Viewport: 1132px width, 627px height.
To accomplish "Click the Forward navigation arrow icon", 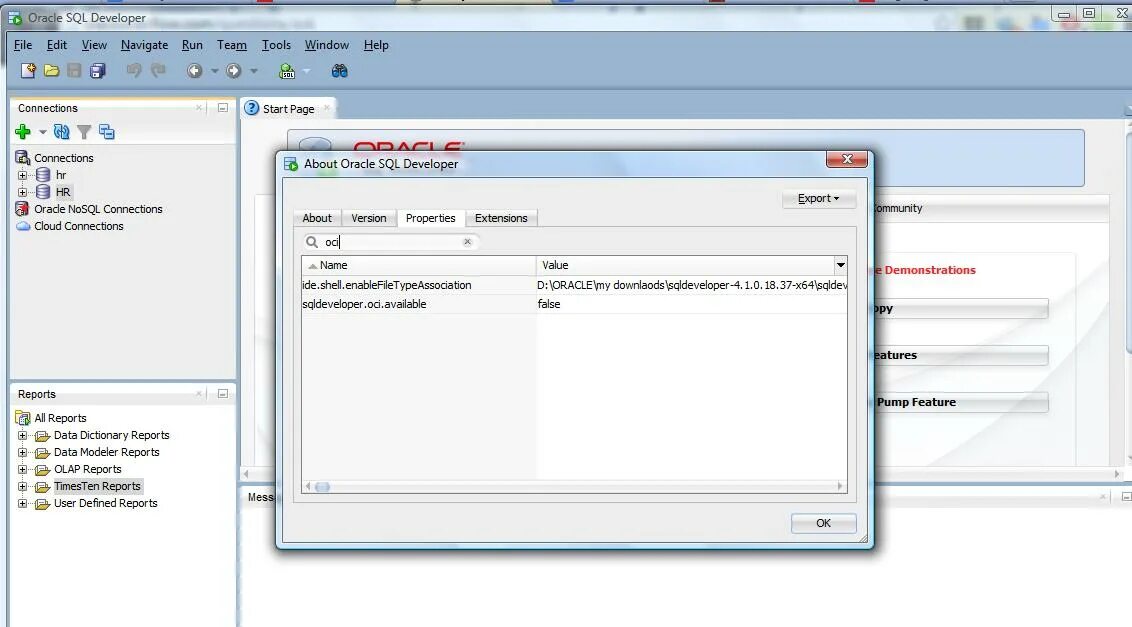I will (233, 71).
